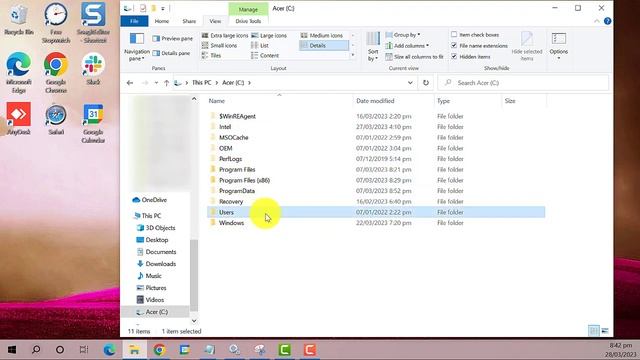Image resolution: width=640 pixels, height=360 pixels.
Task: Open recent locations dropdown arrow
Action: (x=156, y=83)
